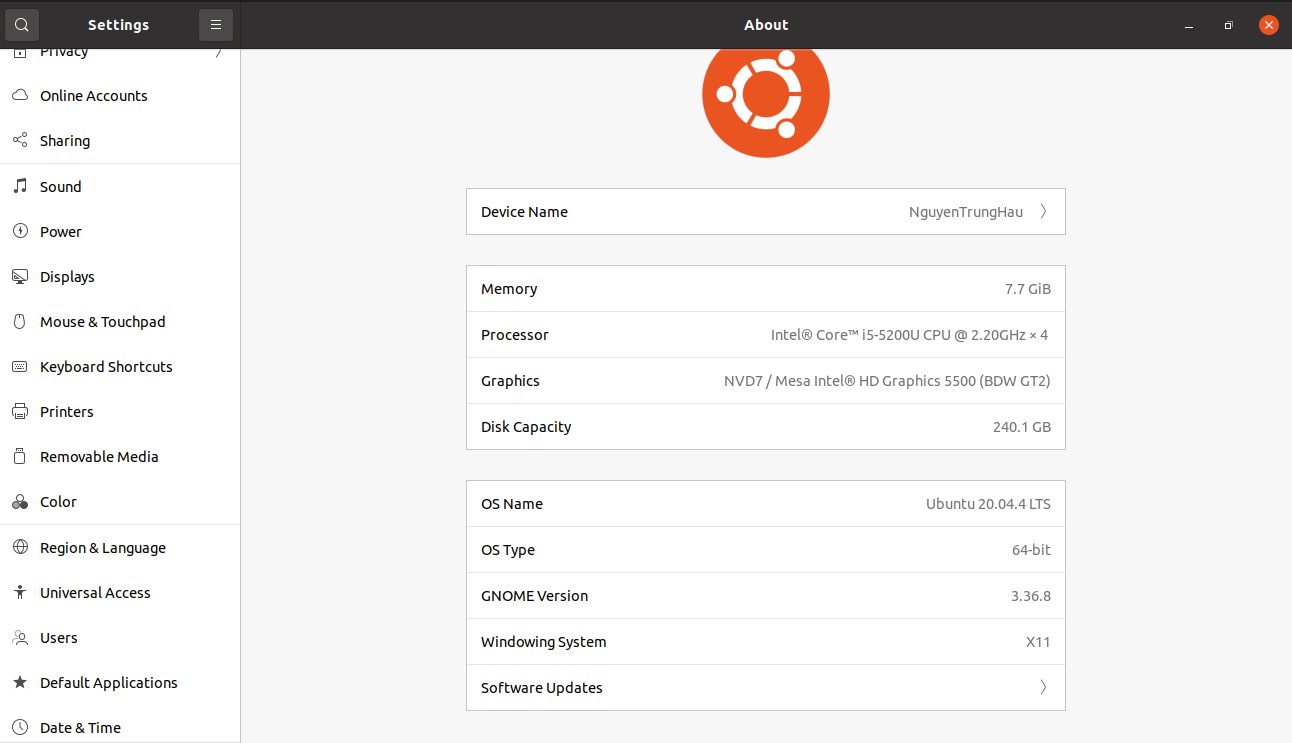The height and width of the screenshot is (743, 1292).
Task: Open Users settings
Action: point(120,638)
